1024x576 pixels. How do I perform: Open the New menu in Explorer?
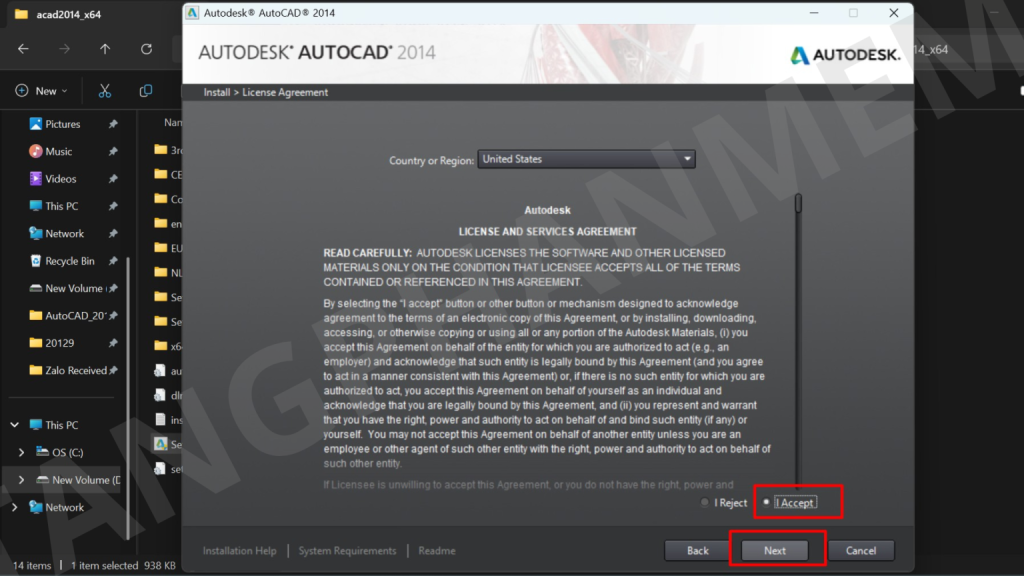42,91
